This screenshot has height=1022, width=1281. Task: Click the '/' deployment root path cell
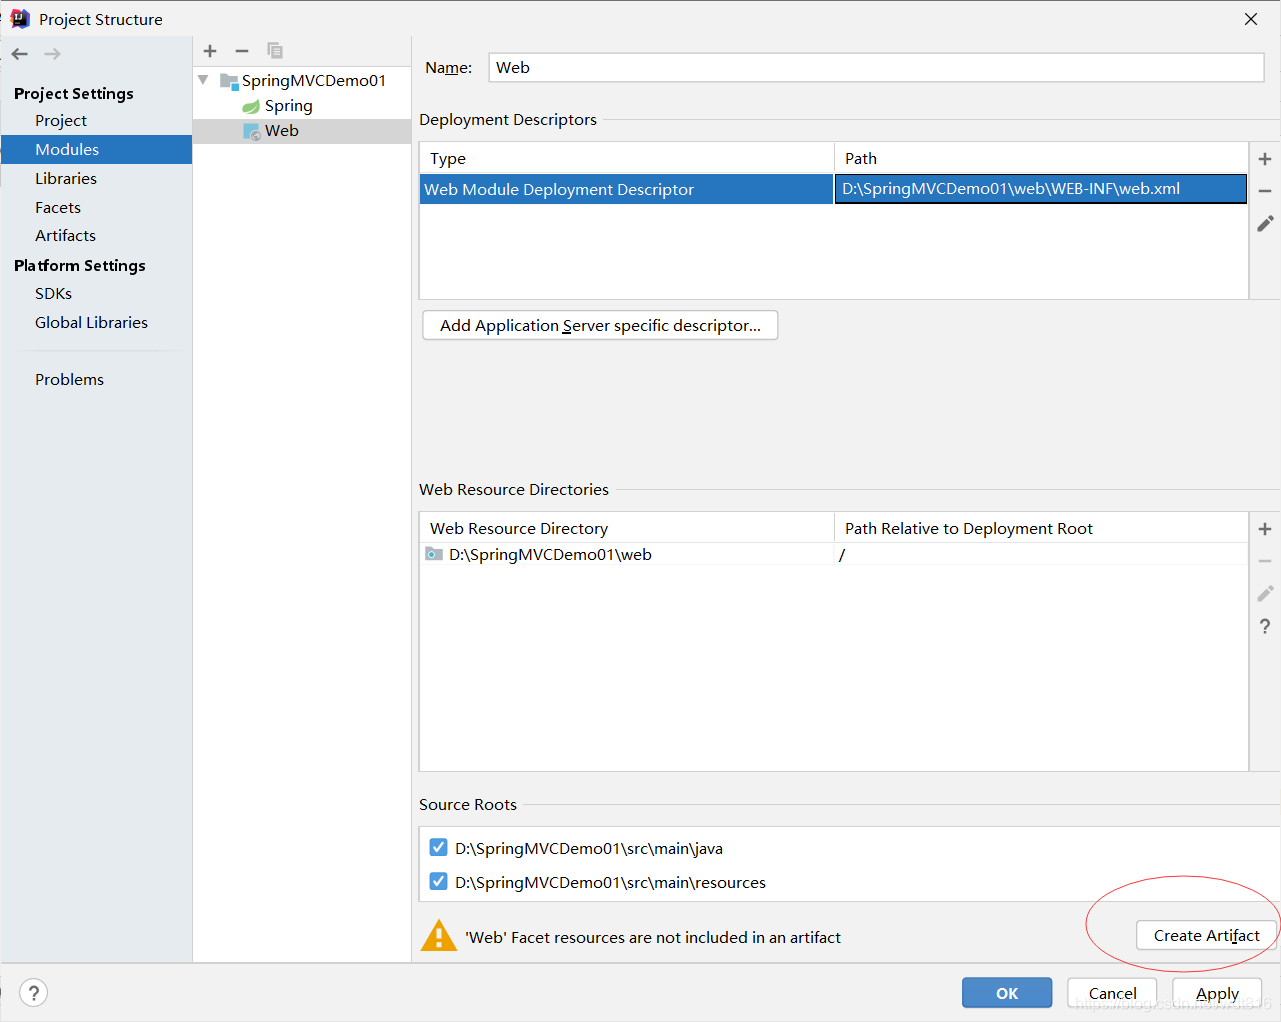1041,554
